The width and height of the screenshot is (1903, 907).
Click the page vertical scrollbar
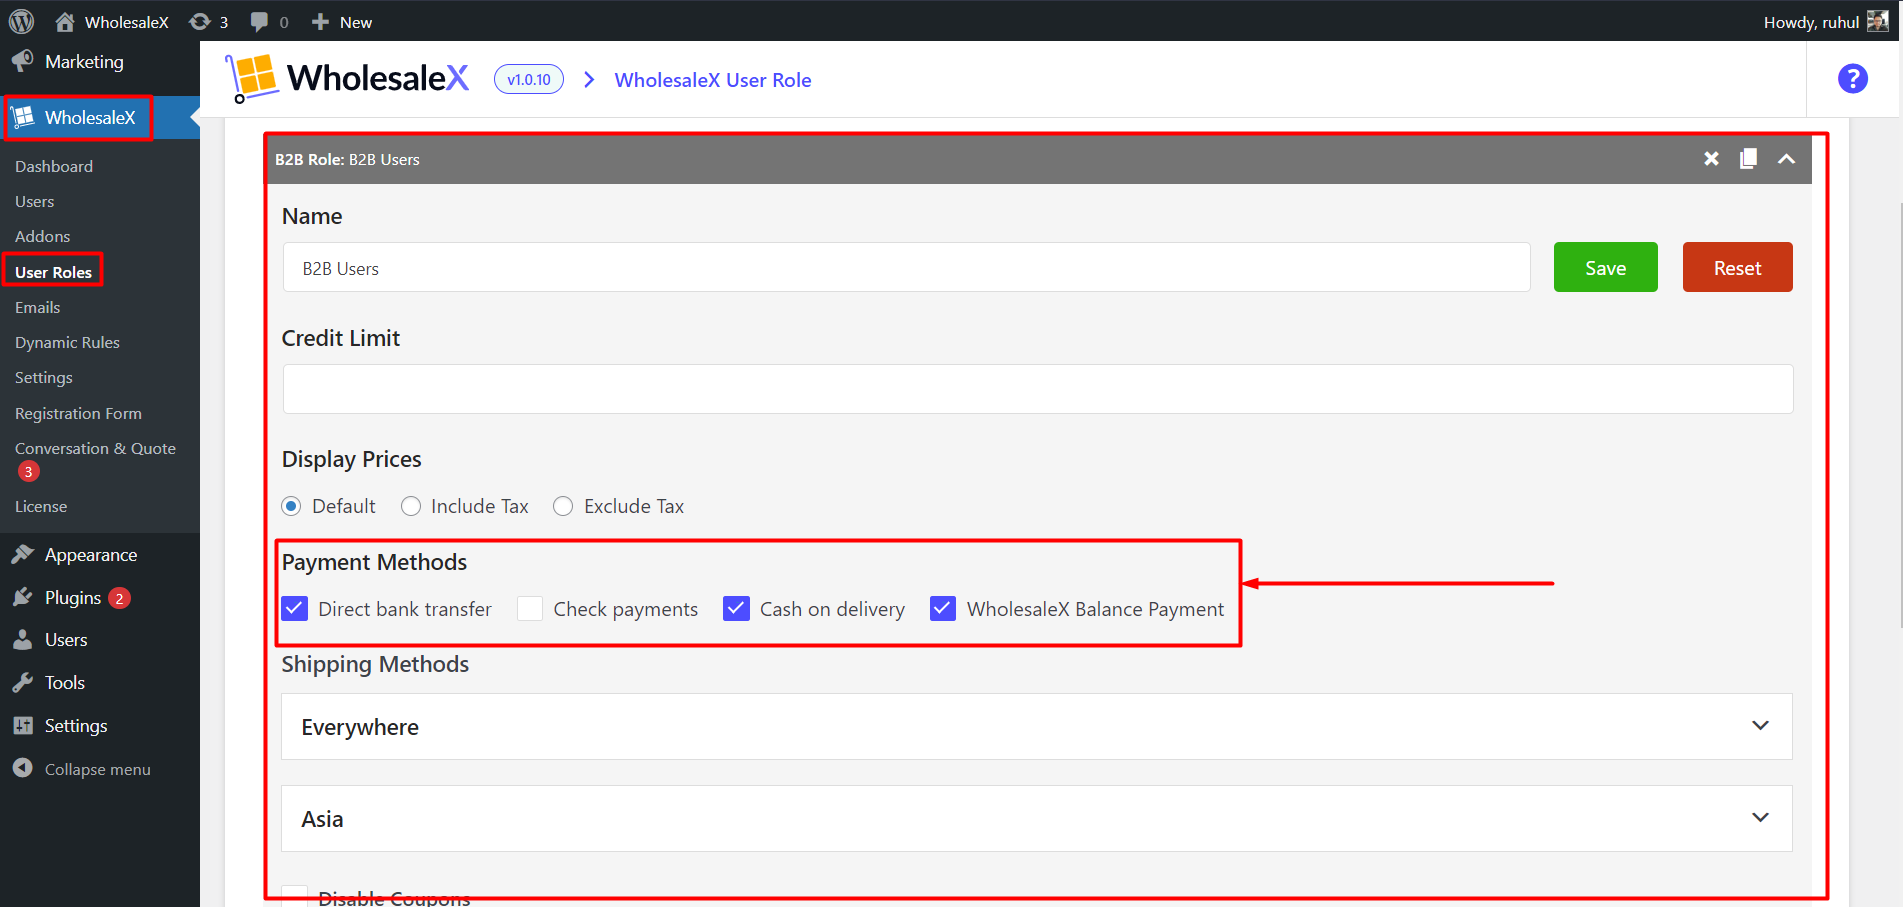(1899, 415)
